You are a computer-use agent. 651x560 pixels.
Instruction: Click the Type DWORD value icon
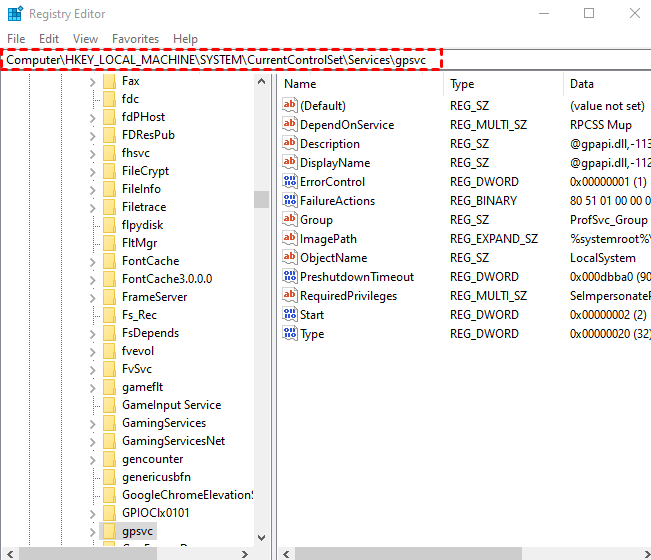click(x=290, y=333)
